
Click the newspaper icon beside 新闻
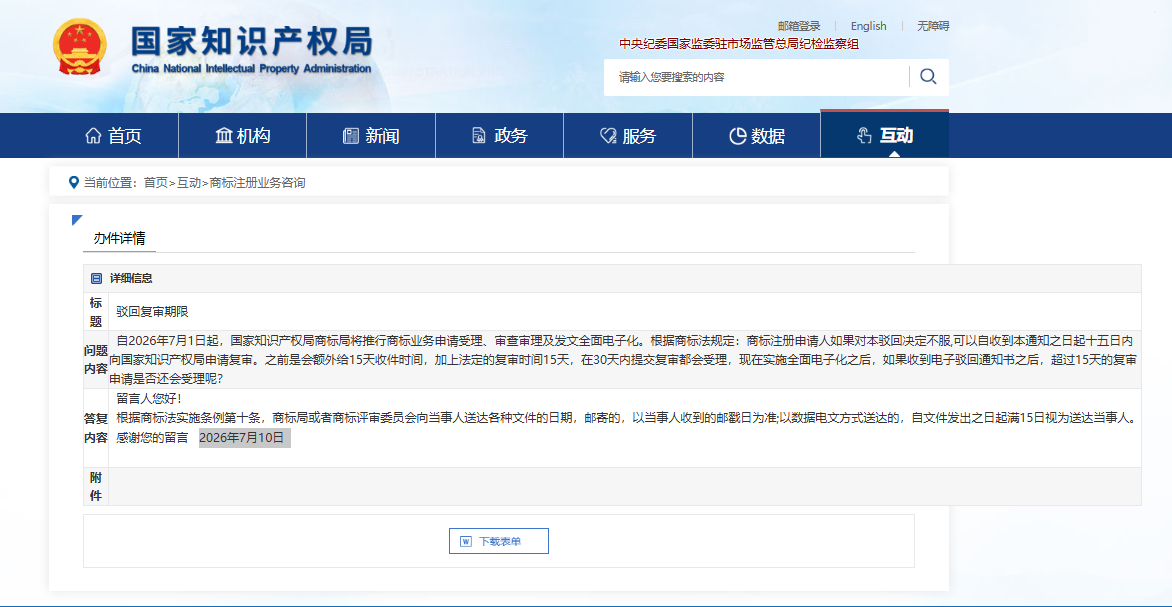pyautogui.click(x=351, y=136)
